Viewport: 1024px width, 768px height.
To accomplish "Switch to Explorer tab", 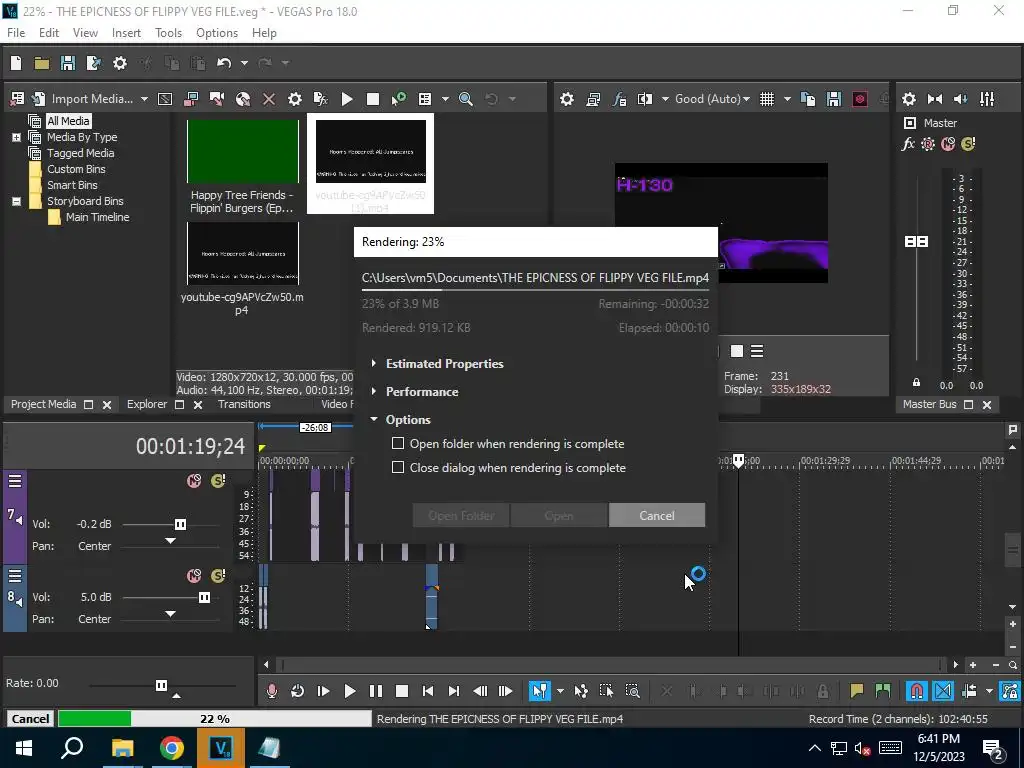I will click(x=147, y=404).
